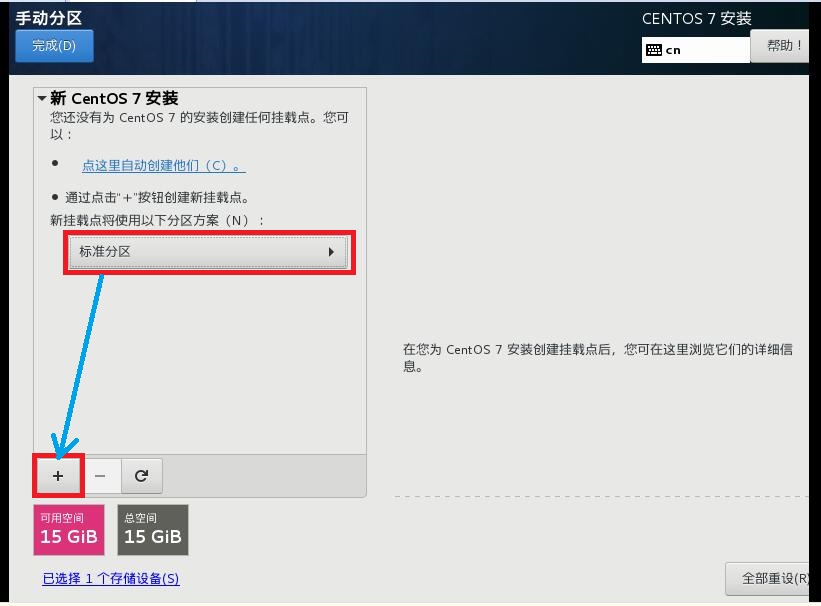The image size is (821, 606).
Task: Open the 帮助！ help button
Action: pyautogui.click(x=780, y=46)
